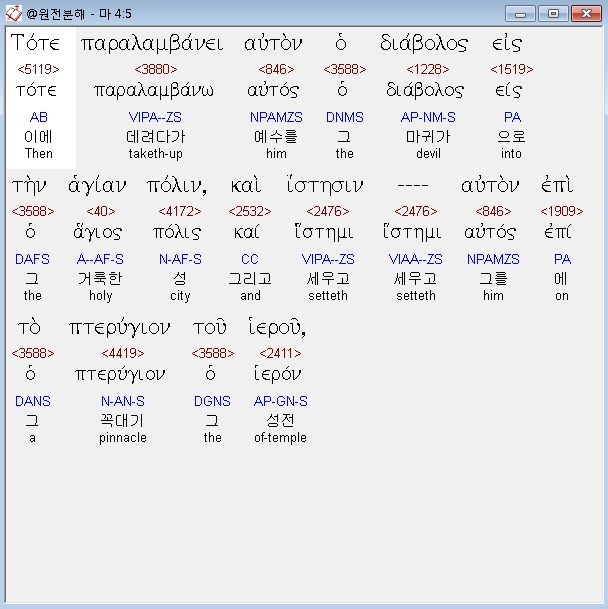Click Strong's number <1228>
The width and height of the screenshot is (608, 609).
point(427,69)
